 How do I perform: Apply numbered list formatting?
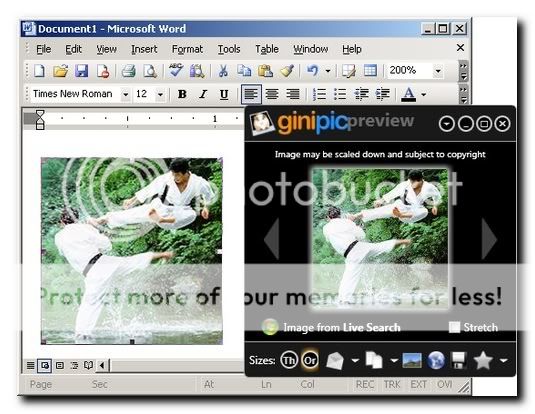[x=319, y=94]
